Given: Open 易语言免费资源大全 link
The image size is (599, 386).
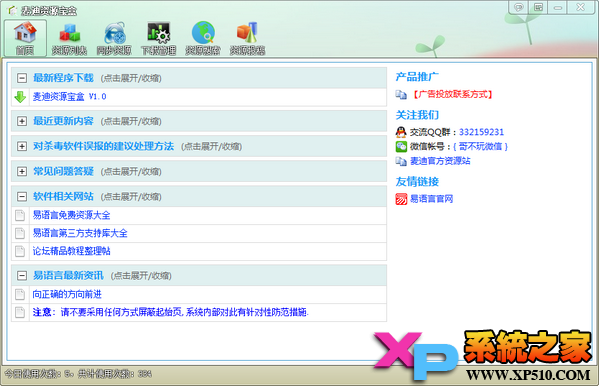Looking at the screenshot, I should [71, 215].
